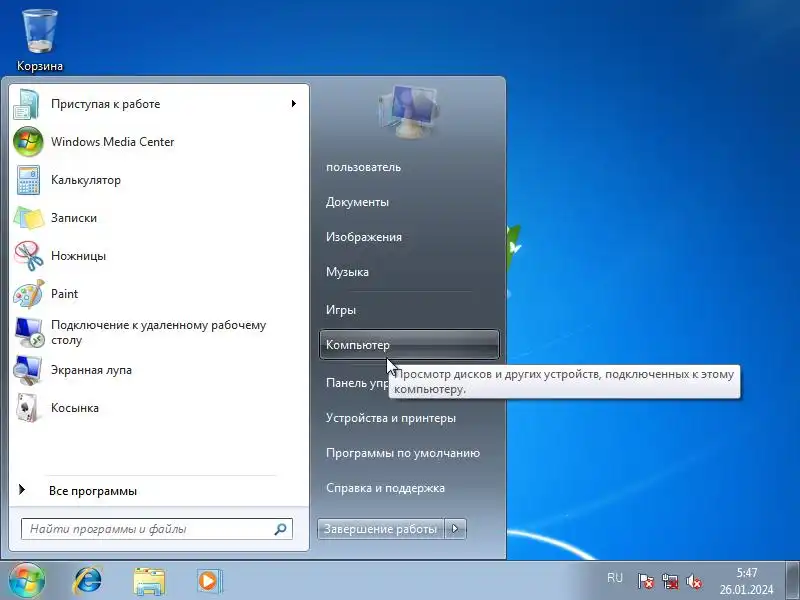Click the Show desktop strip
This screenshot has height=600, width=800.
click(x=792, y=581)
